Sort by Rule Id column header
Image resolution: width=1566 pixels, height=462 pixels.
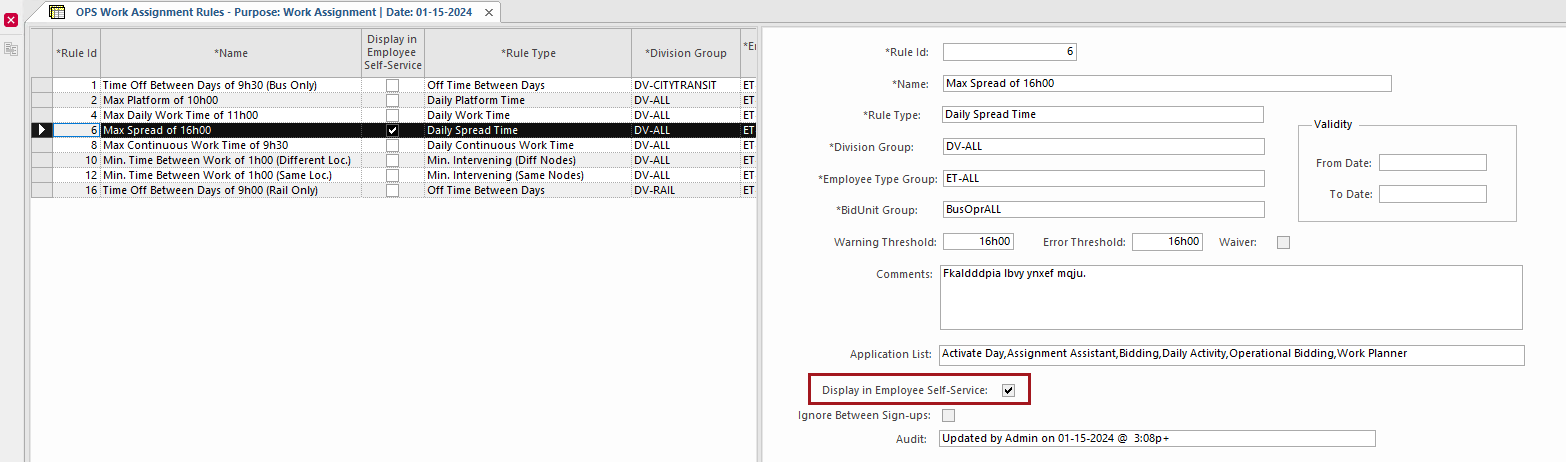(x=77, y=53)
